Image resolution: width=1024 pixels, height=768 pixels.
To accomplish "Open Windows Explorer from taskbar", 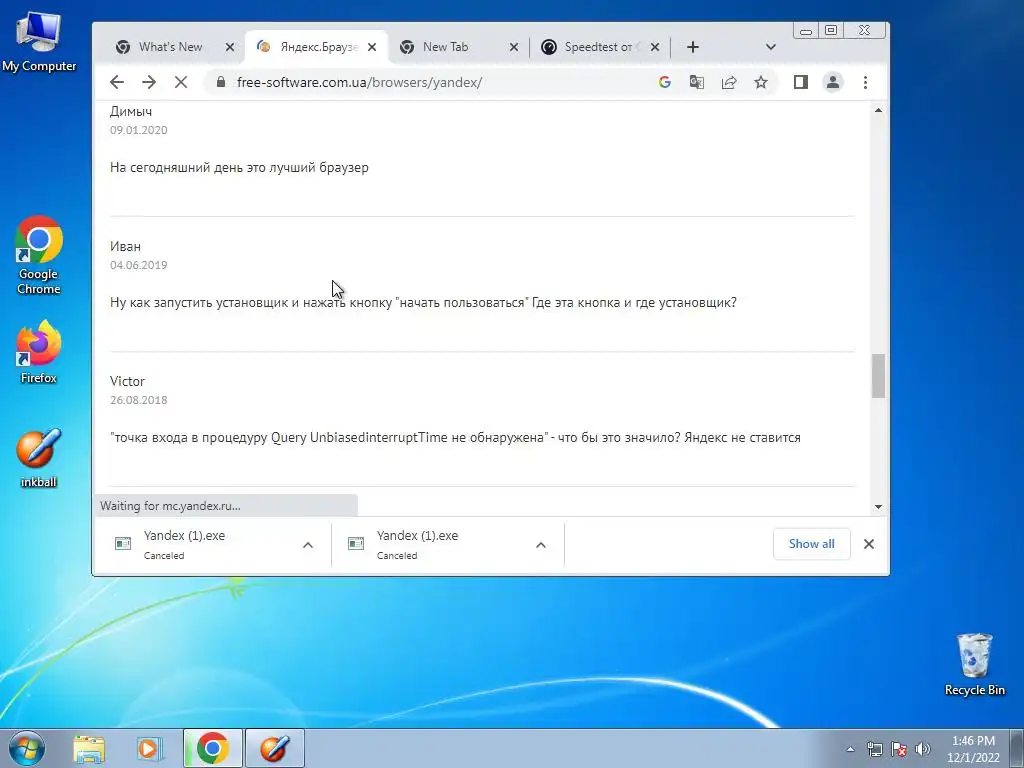I will pyautogui.click(x=89, y=748).
